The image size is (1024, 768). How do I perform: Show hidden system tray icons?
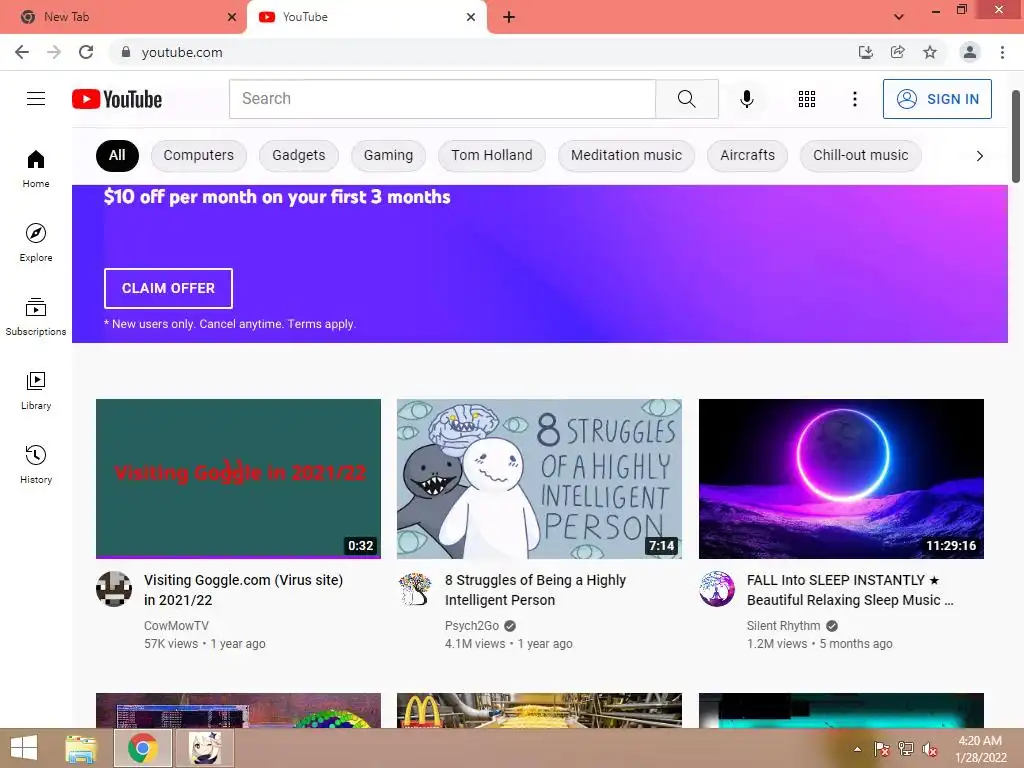coord(857,749)
